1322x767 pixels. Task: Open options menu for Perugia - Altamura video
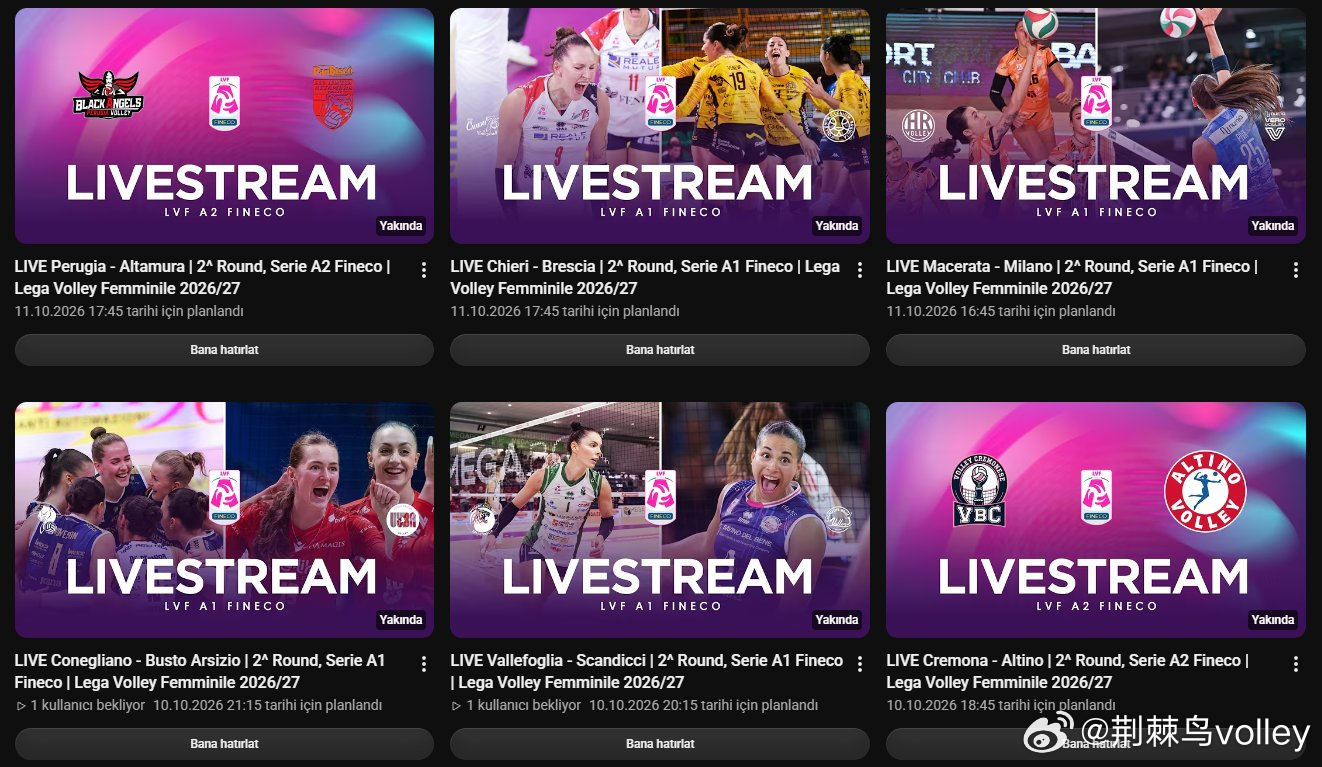(x=424, y=270)
